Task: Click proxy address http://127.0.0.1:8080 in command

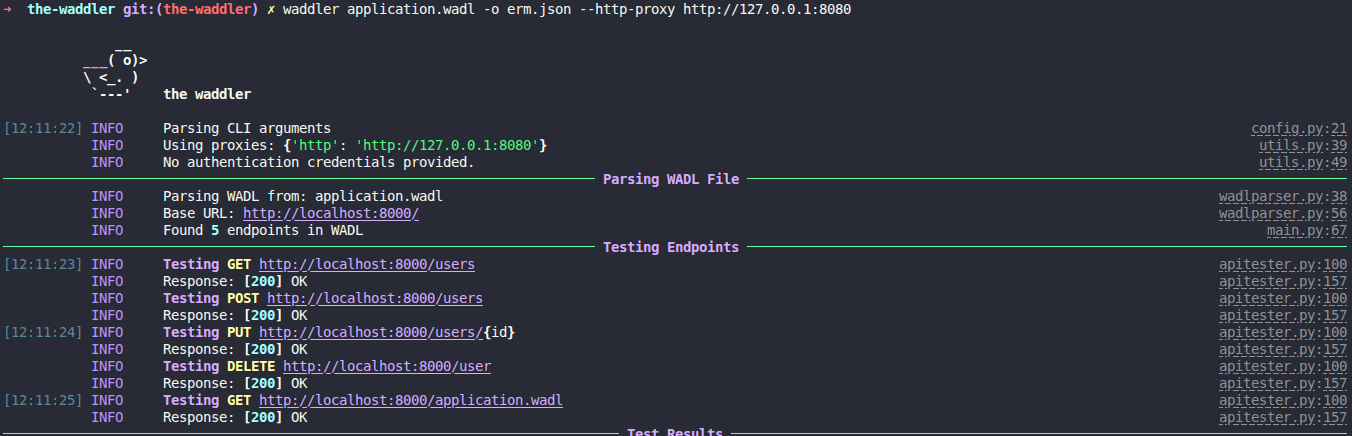Action: (x=767, y=10)
